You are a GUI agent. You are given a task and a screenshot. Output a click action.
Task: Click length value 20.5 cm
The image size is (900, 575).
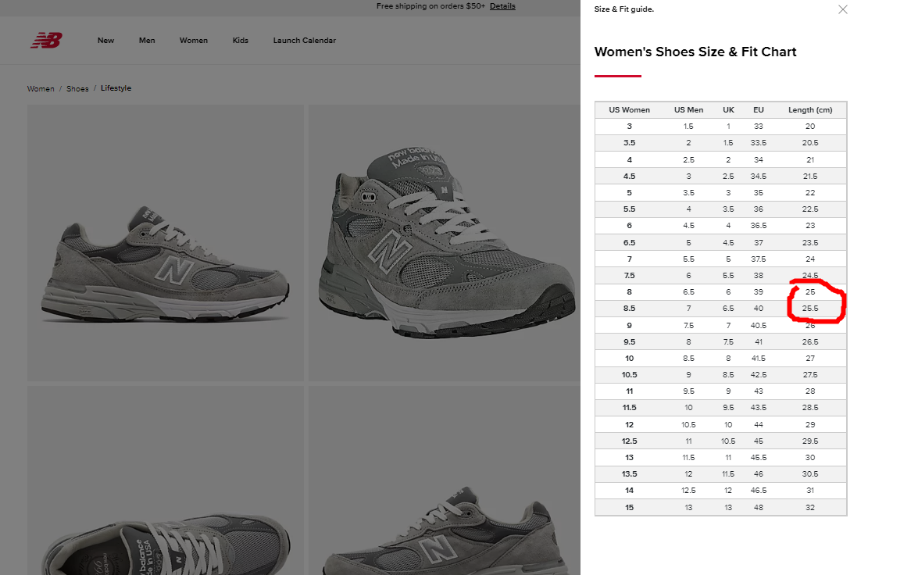tap(810, 143)
